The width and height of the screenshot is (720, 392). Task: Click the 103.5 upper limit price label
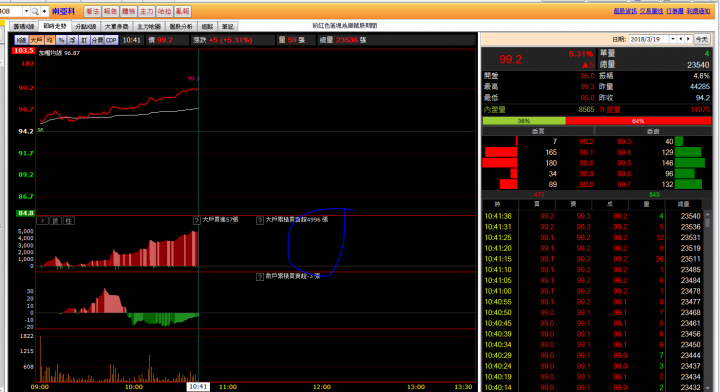(23, 50)
